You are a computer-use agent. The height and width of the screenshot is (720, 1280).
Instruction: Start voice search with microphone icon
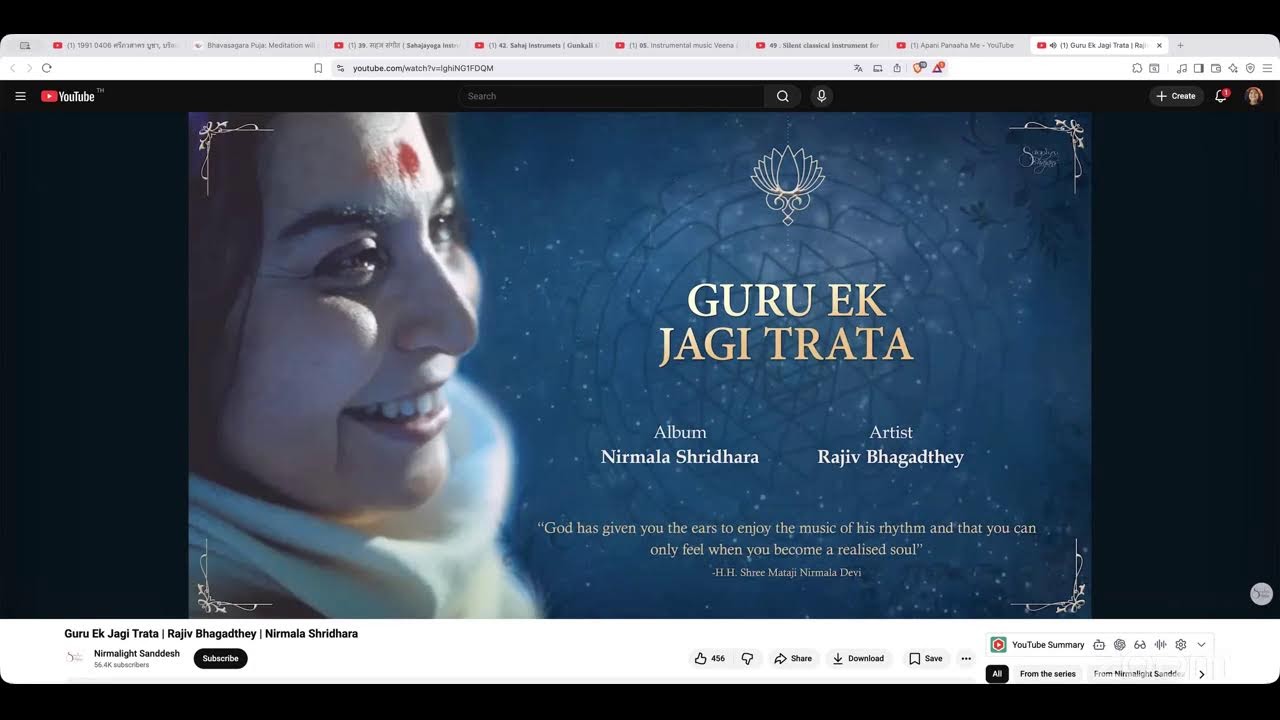(821, 96)
